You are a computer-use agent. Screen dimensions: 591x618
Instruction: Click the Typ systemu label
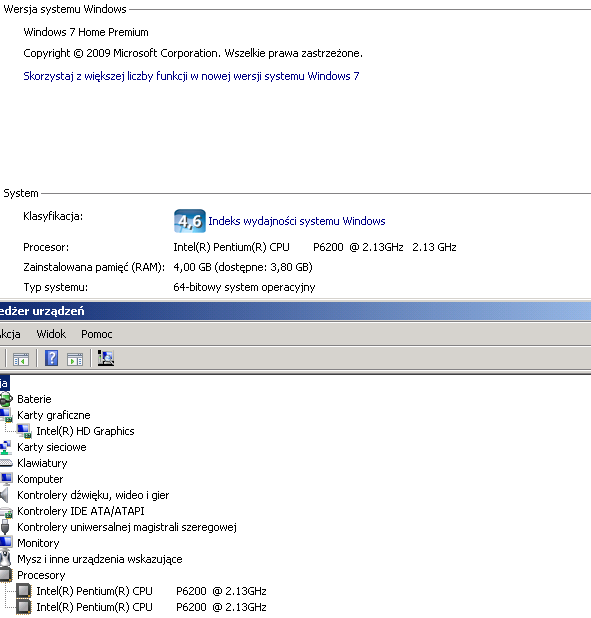click(x=56, y=287)
